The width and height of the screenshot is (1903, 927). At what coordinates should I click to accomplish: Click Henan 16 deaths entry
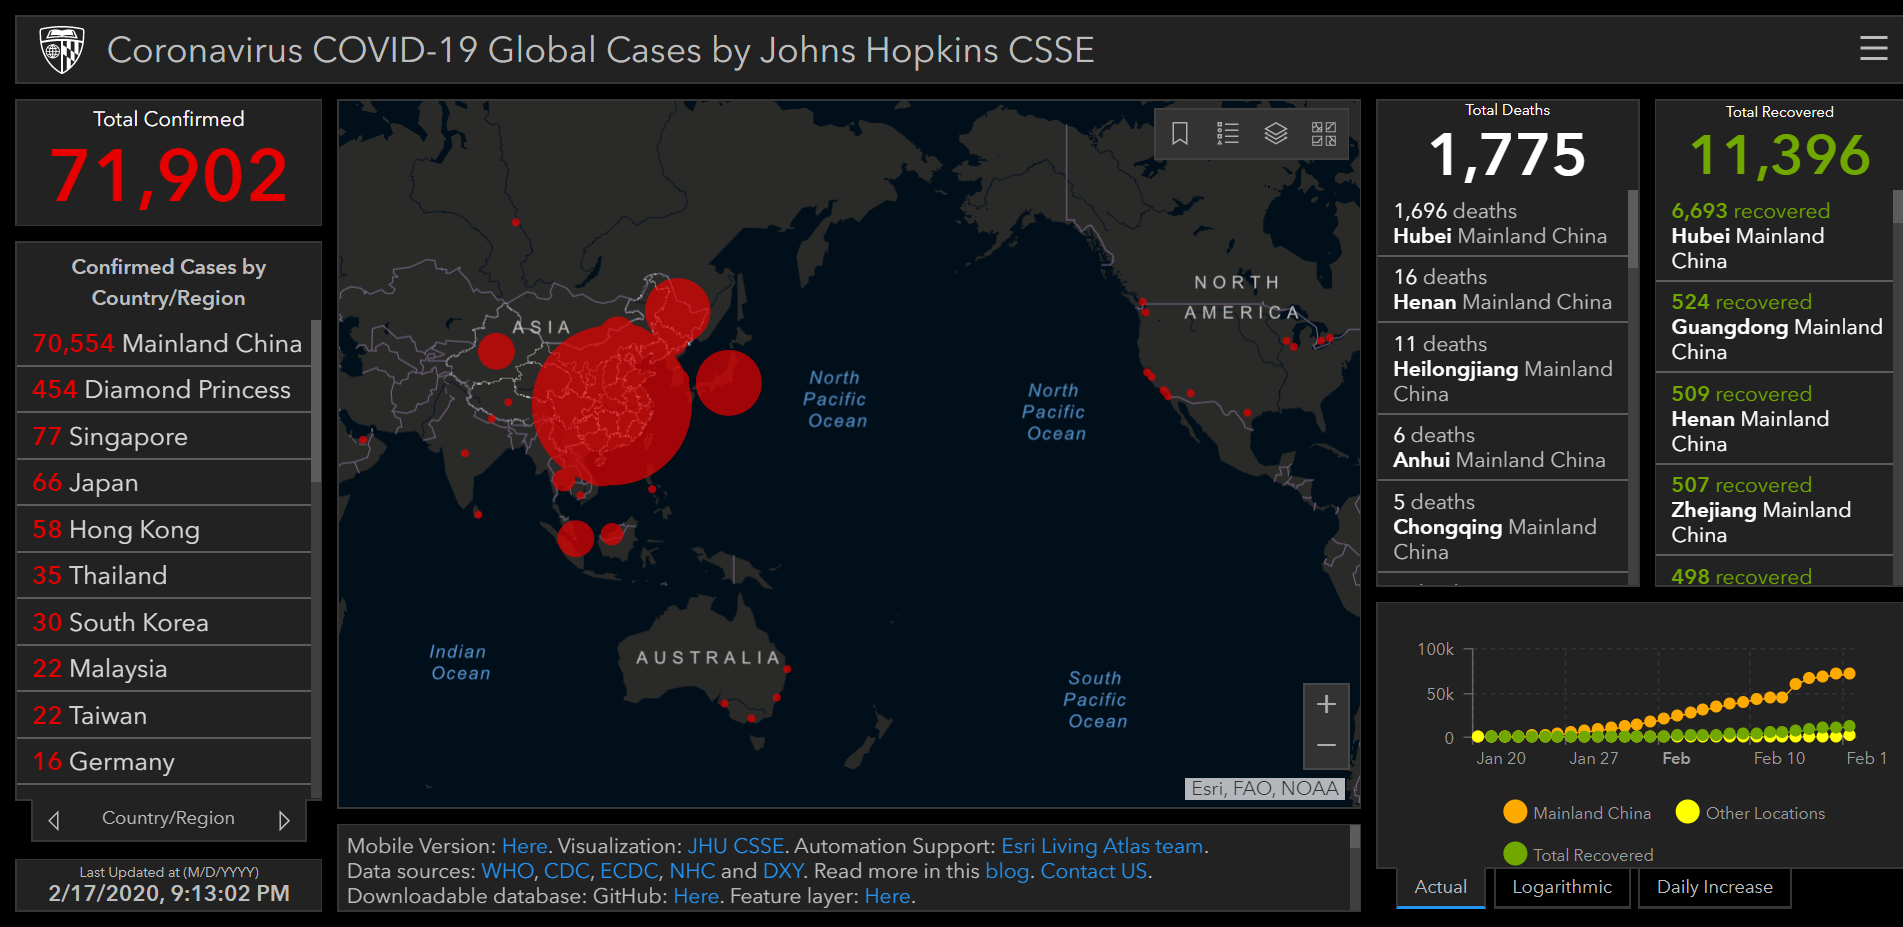click(1502, 289)
